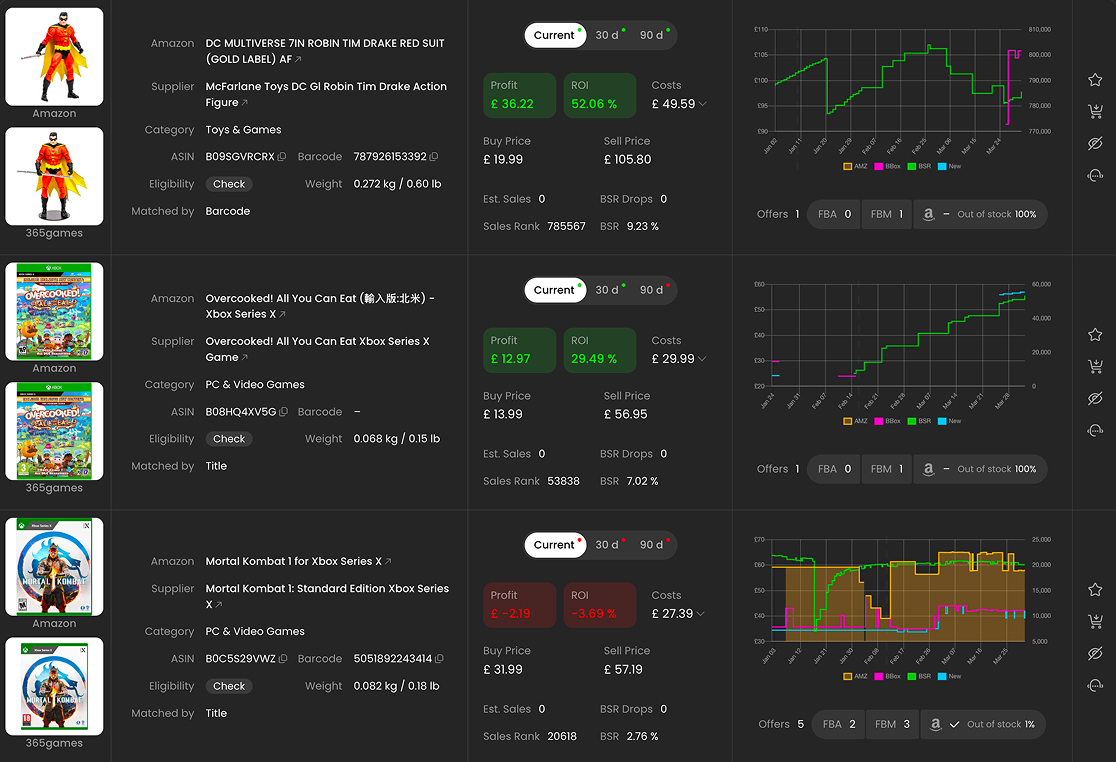
Task: Toggle BBox series in Overcooked chart legend
Action: coord(888,421)
